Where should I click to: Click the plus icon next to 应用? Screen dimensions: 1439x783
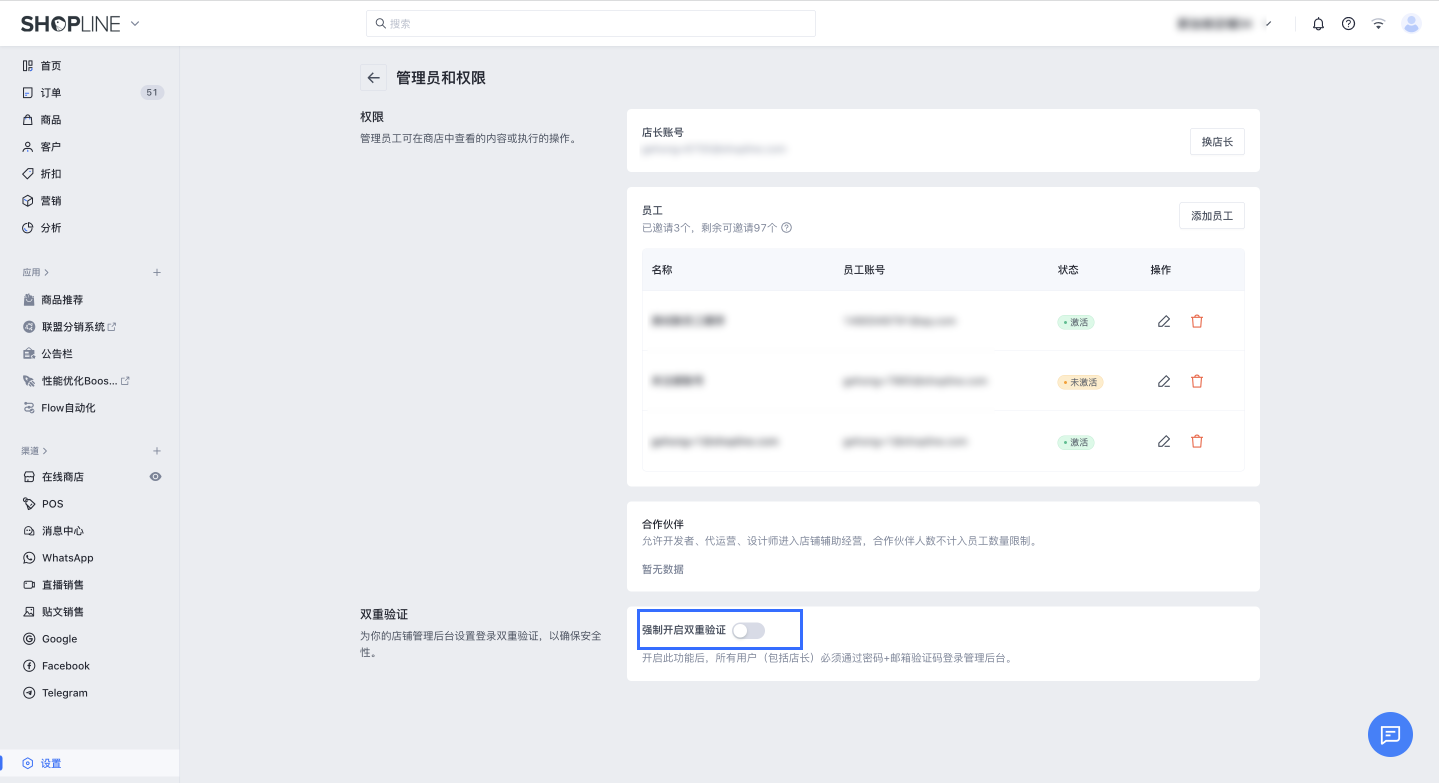coord(157,272)
